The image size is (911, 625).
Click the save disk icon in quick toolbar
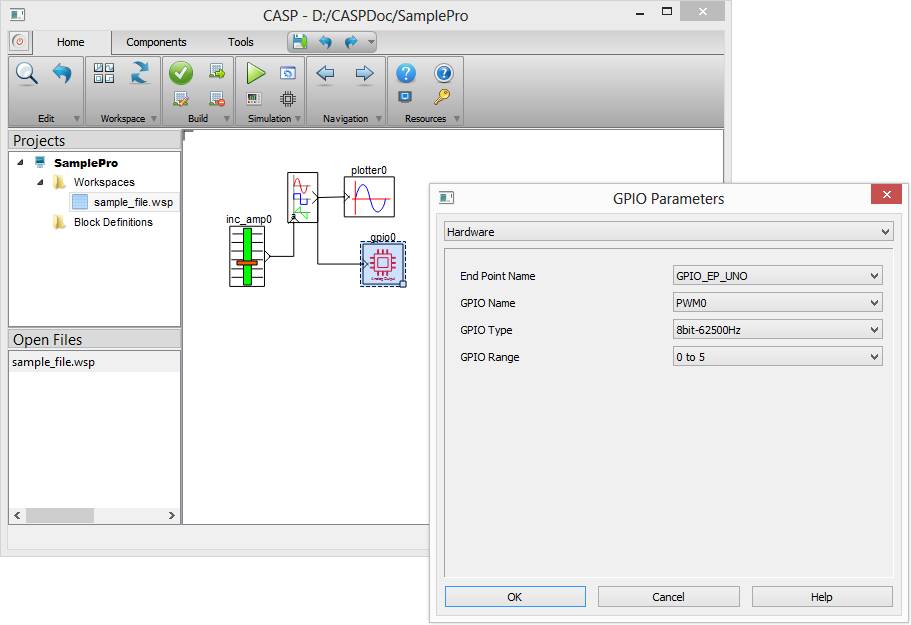(299, 42)
